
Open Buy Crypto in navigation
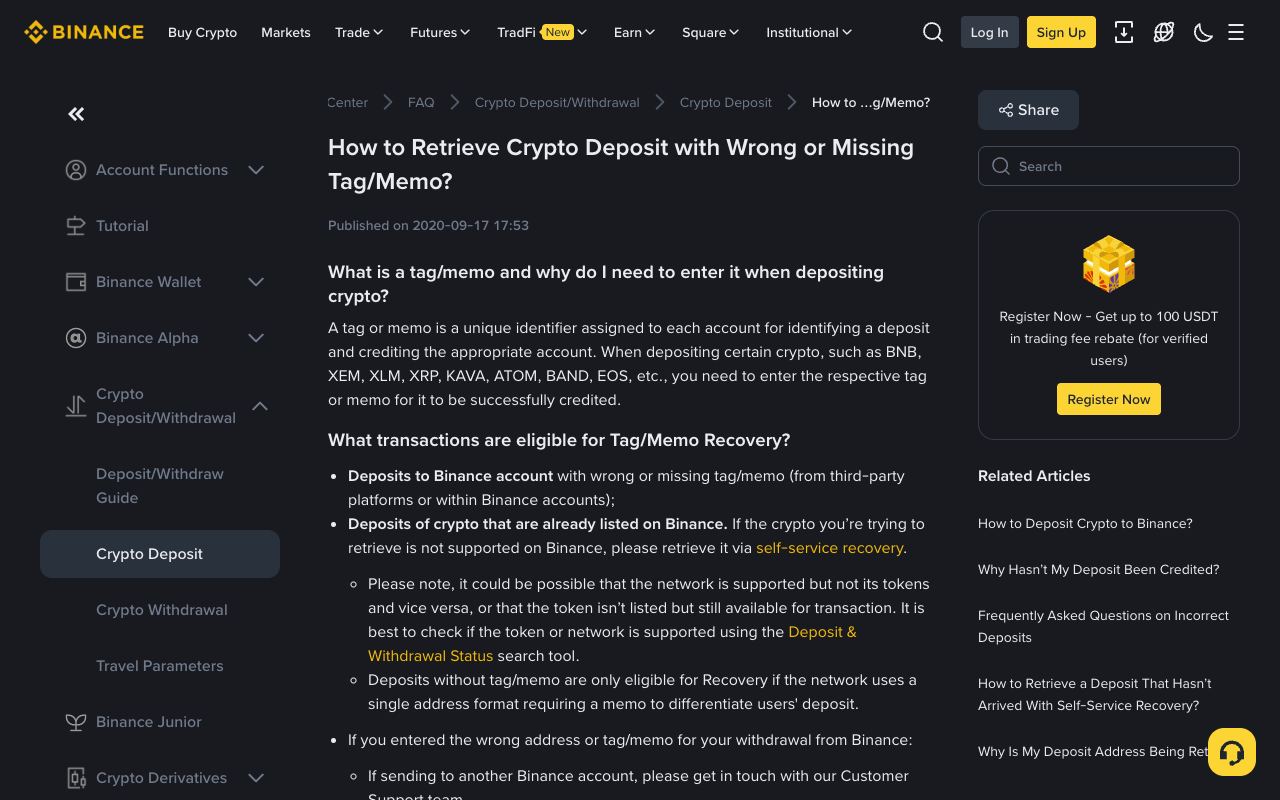[x=202, y=32]
